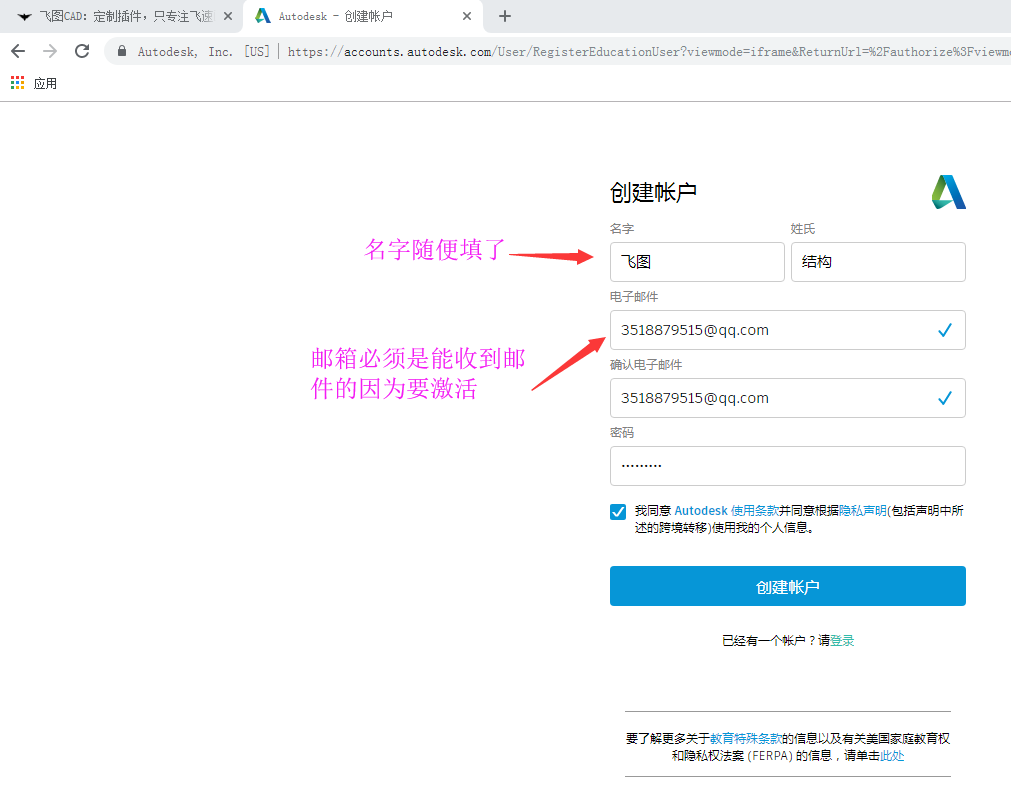
Task: Click the 登录 sign-in link
Action: [842, 640]
